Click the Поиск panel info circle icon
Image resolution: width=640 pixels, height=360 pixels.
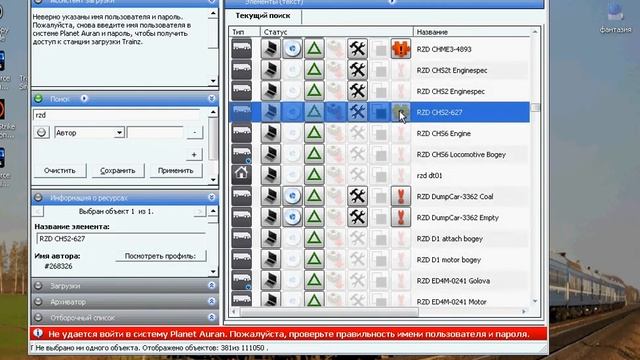tap(84, 98)
